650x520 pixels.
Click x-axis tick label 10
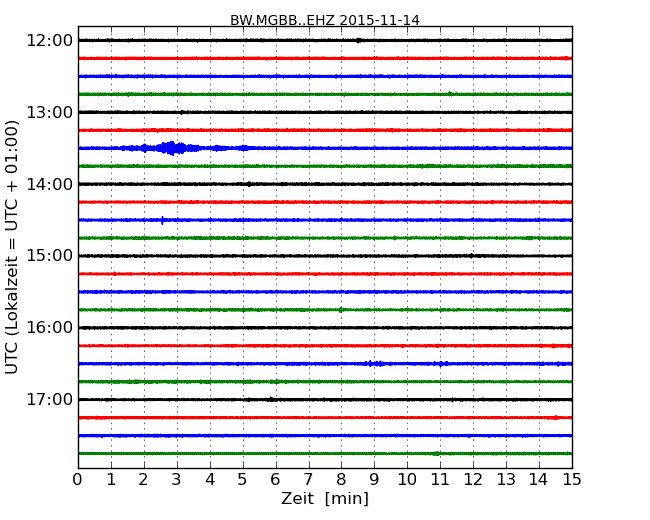coord(407,479)
